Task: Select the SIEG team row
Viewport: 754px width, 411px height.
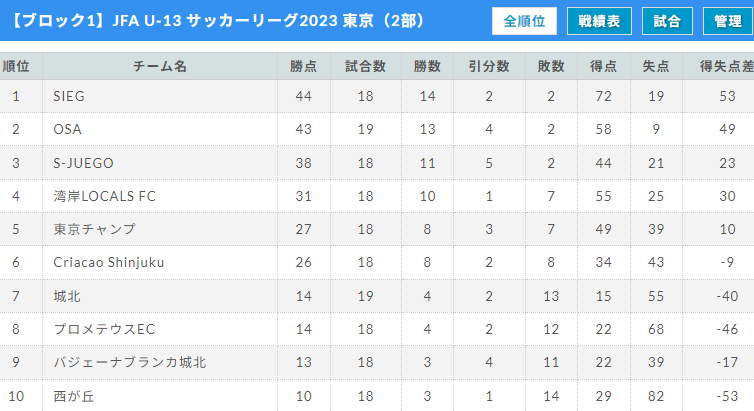Action: [377, 96]
